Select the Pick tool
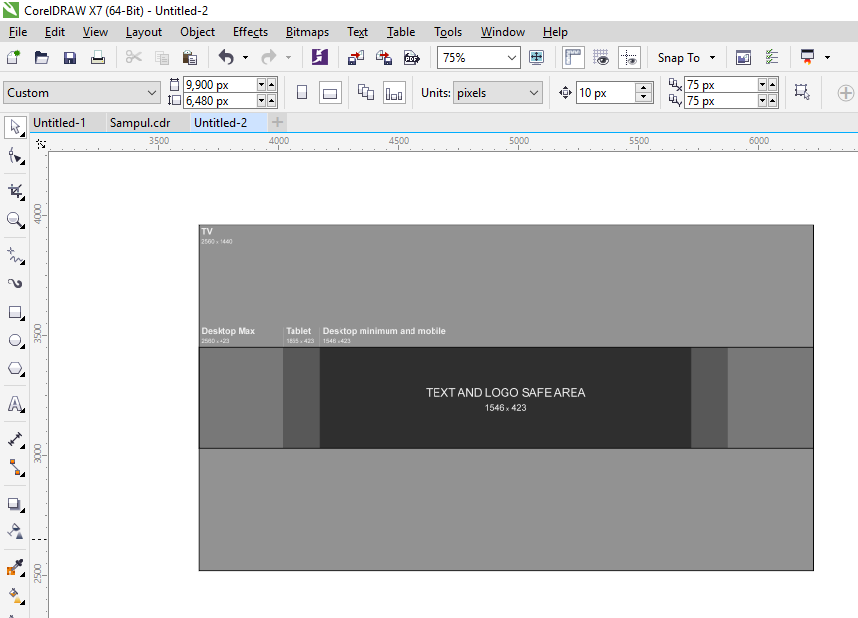The height and width of the screenshot is (618, 858). (x=15, y=128)
